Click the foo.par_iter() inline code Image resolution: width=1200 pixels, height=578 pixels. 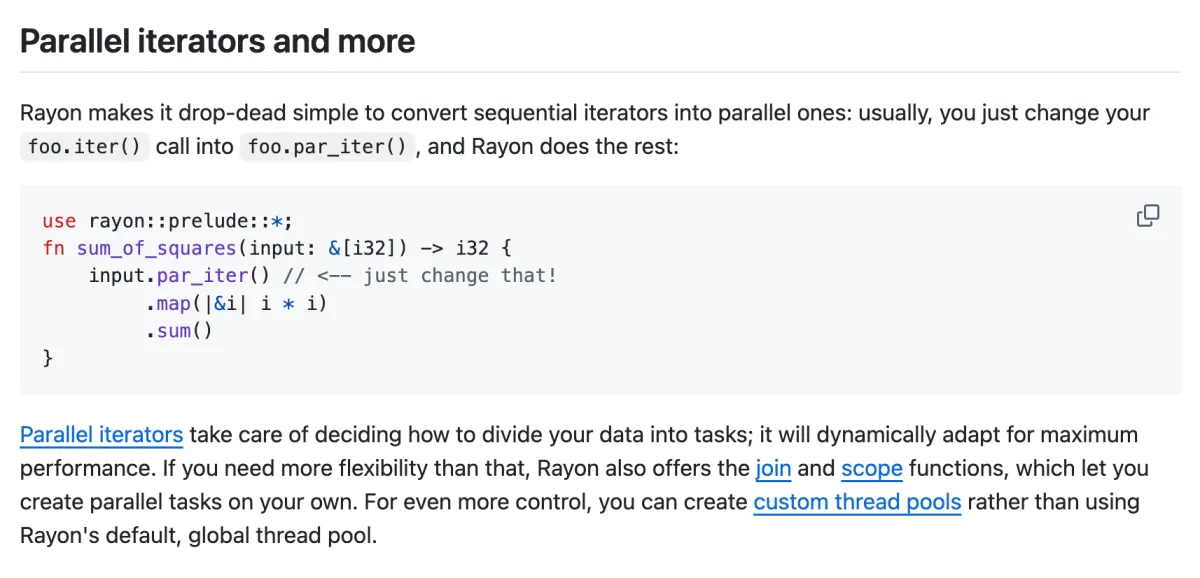tap(326, 147)
